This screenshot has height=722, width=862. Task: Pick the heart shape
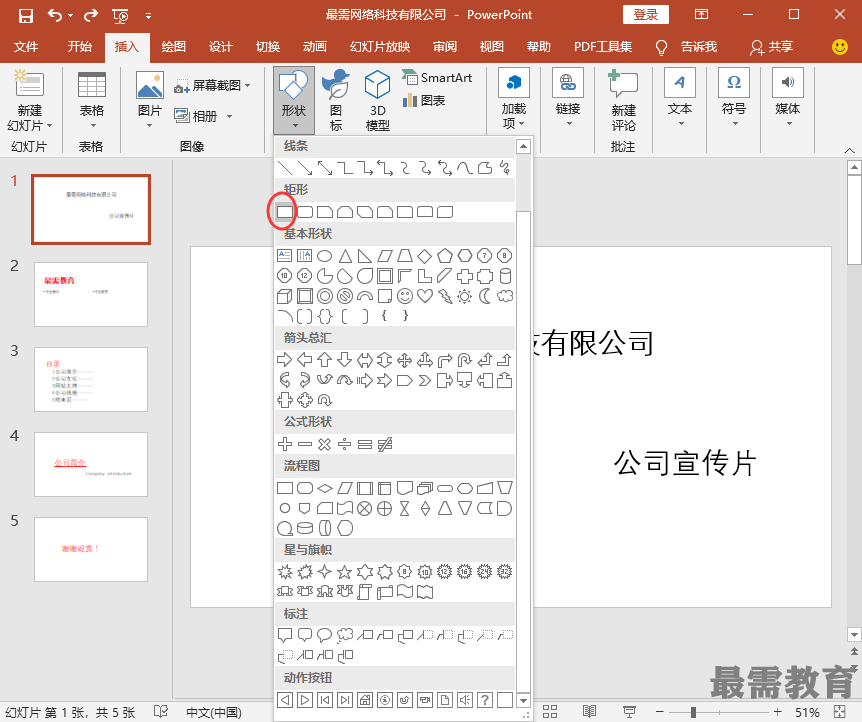425,296
